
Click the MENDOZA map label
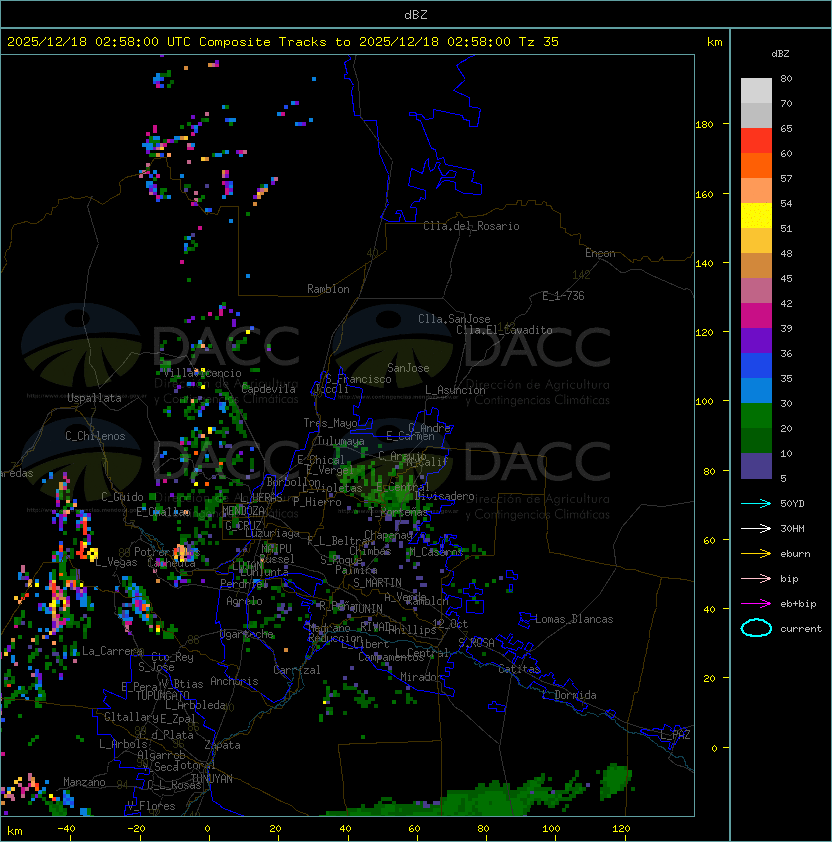click(x=243, y=511)
